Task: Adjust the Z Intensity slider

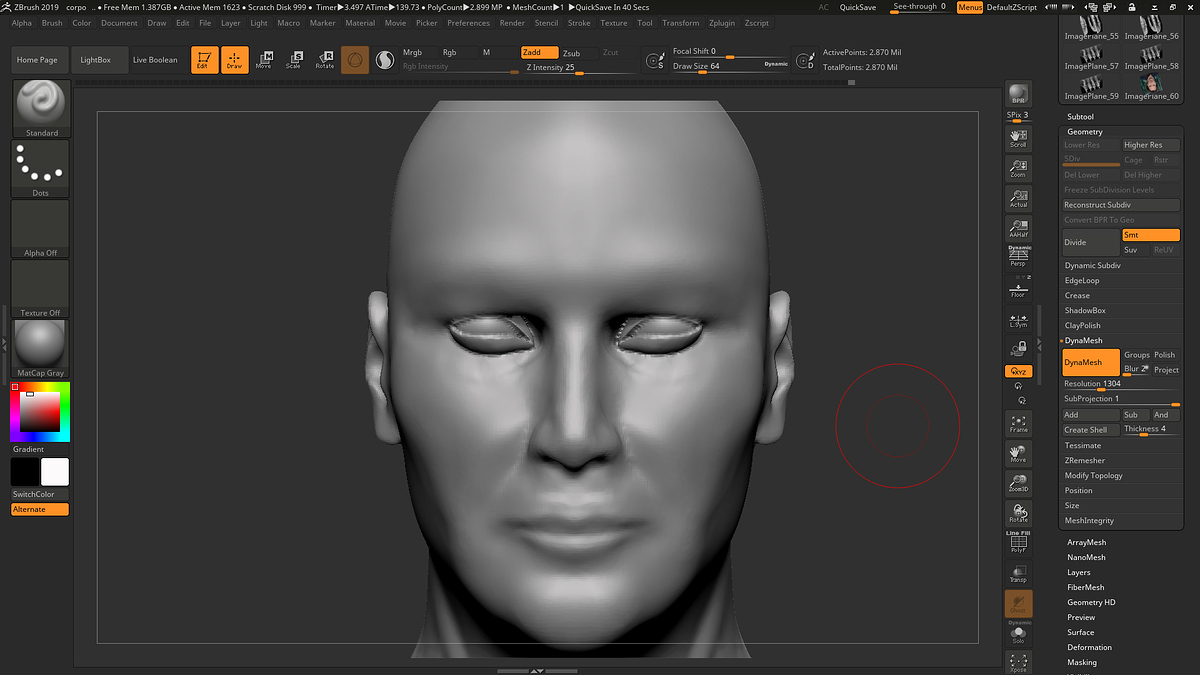Action: 578,68
